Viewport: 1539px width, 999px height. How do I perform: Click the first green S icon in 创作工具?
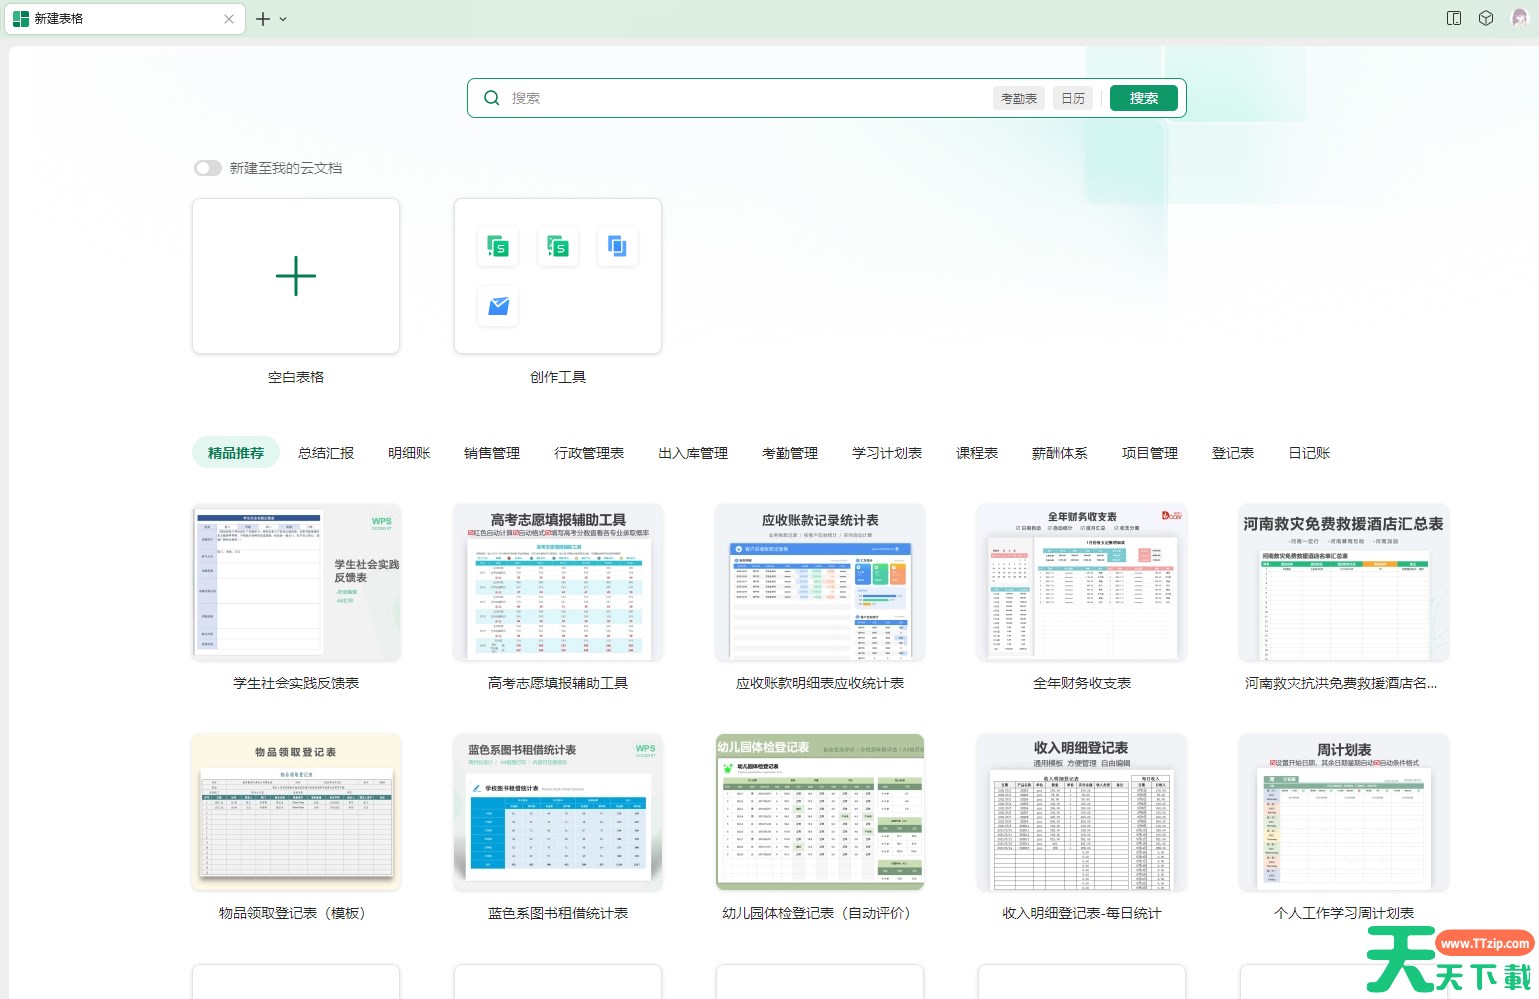[497, 246]
